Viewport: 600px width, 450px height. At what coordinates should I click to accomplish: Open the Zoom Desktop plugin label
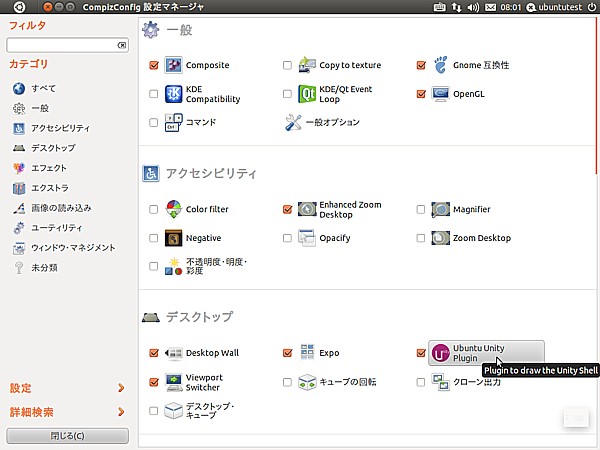click(x=482, y=238)
